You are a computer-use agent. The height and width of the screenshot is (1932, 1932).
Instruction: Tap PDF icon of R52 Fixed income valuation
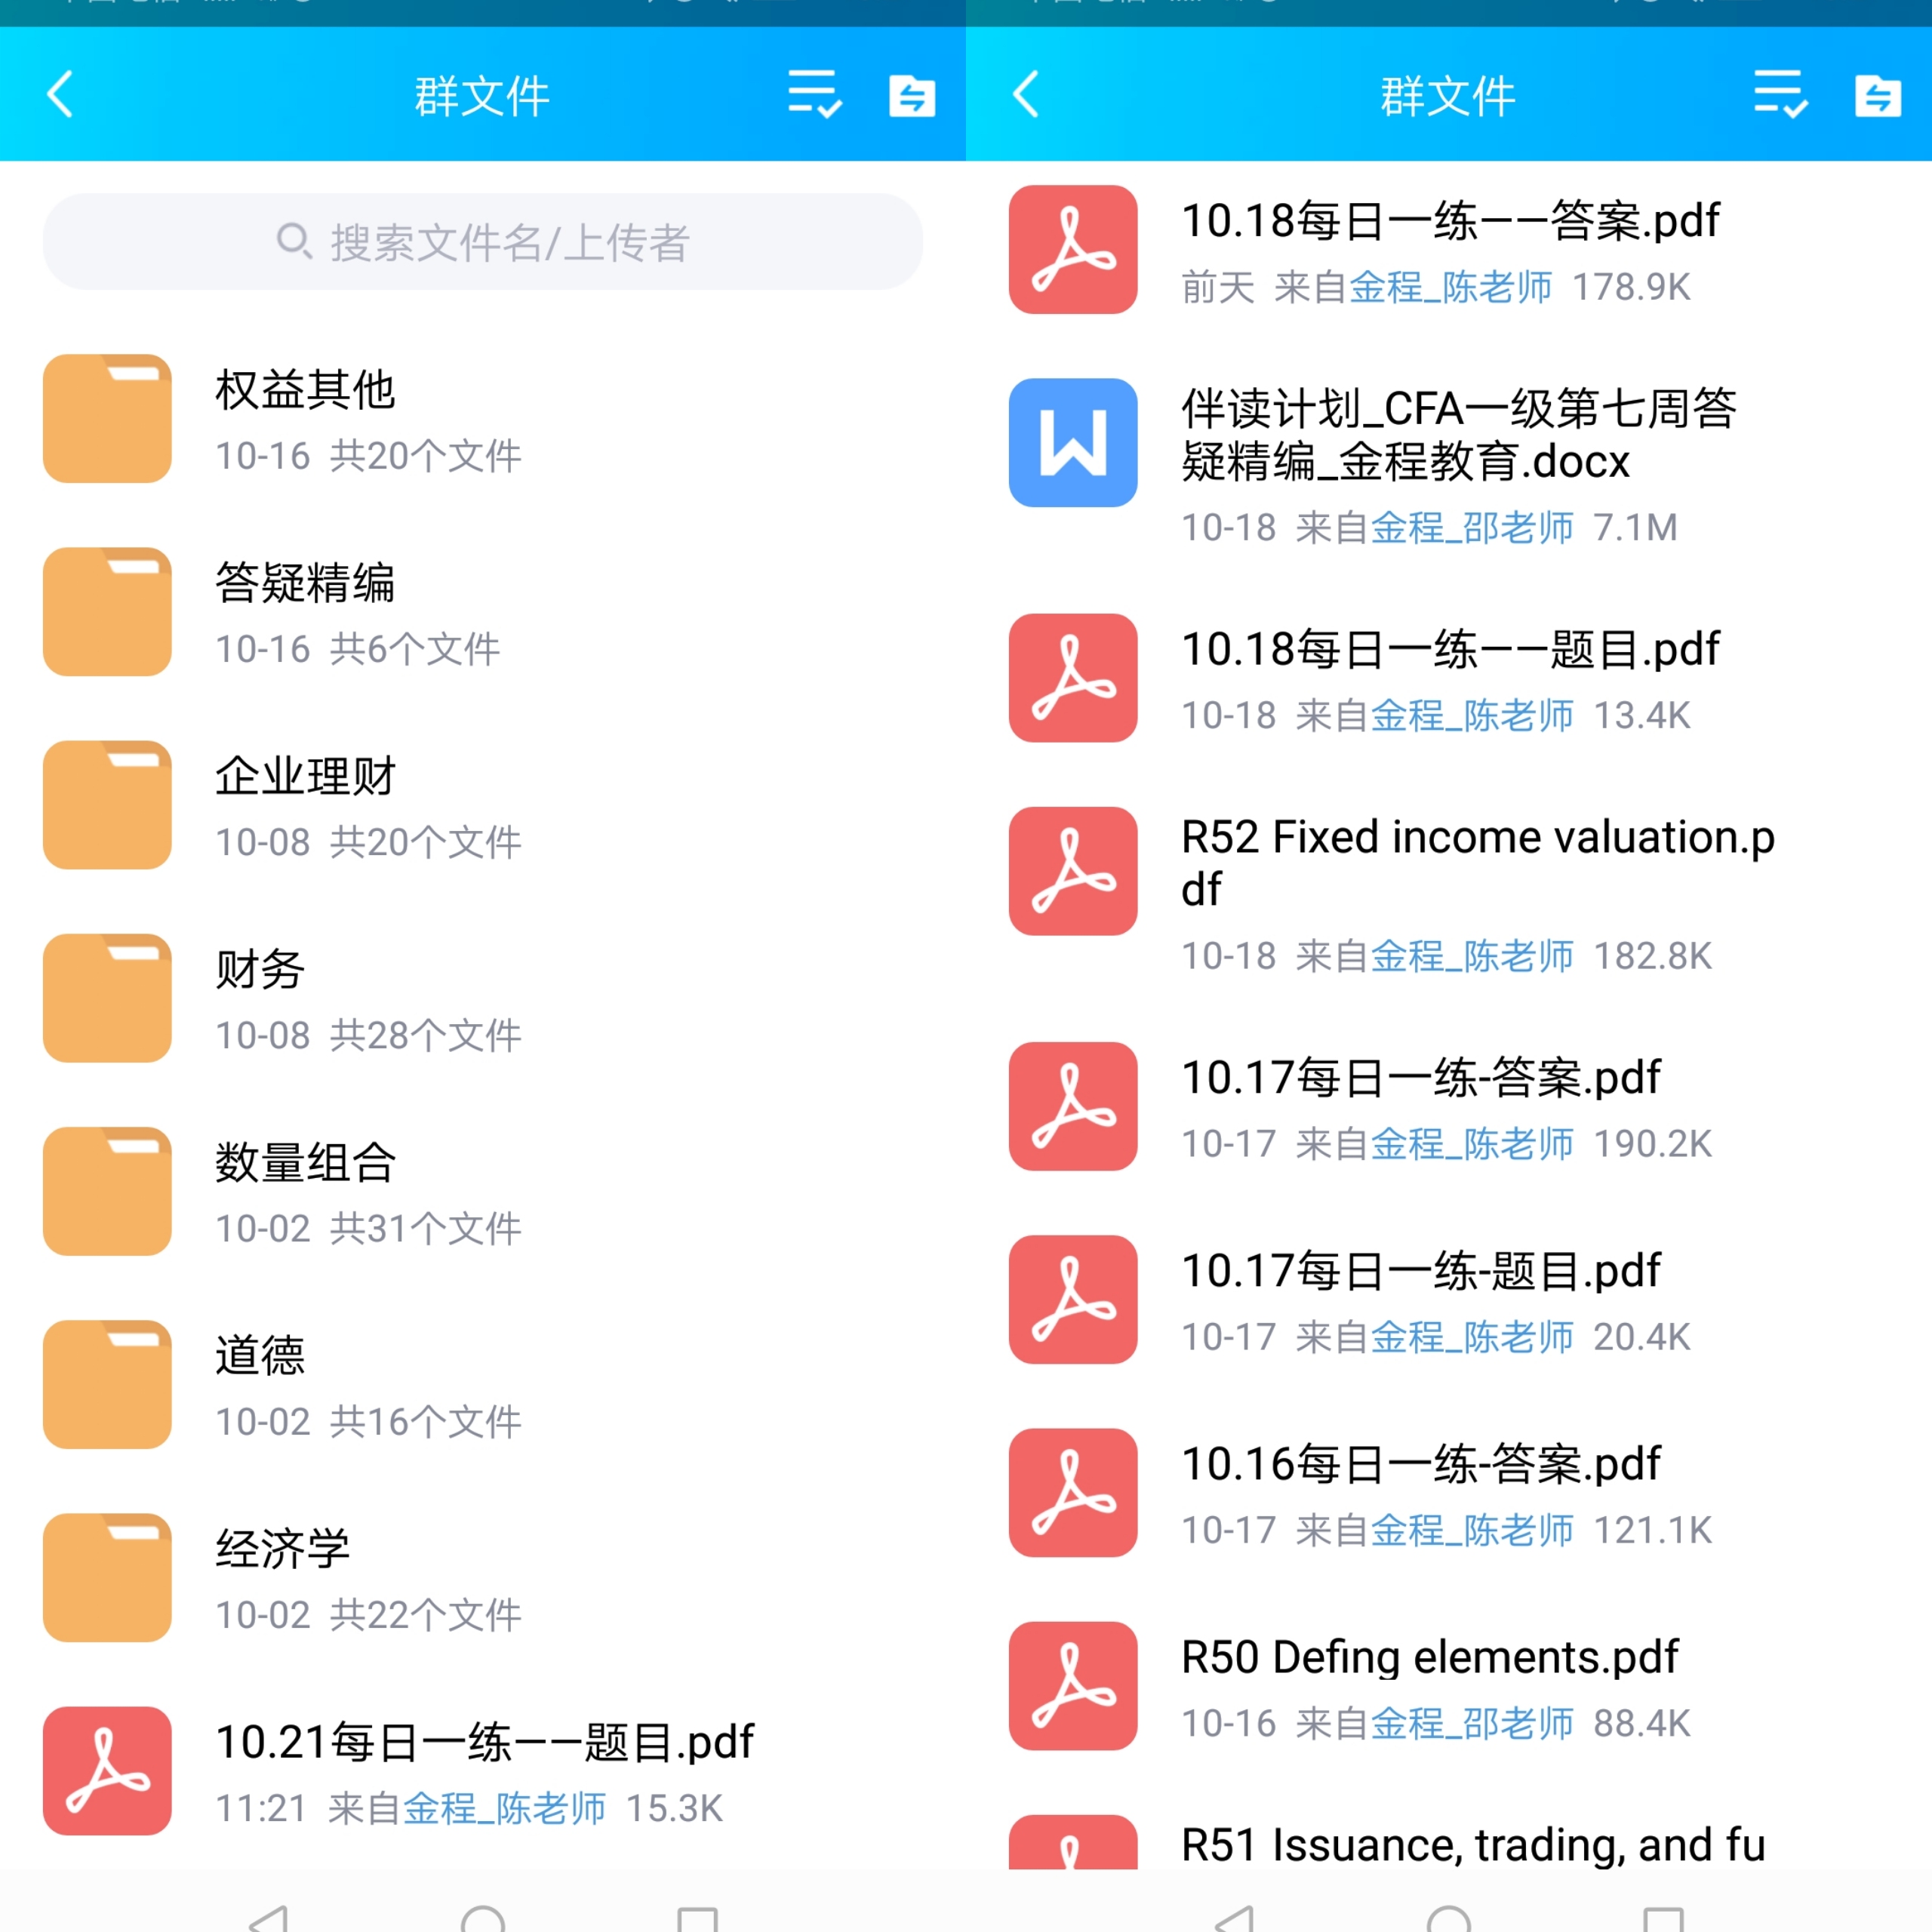click(1073, 871)
